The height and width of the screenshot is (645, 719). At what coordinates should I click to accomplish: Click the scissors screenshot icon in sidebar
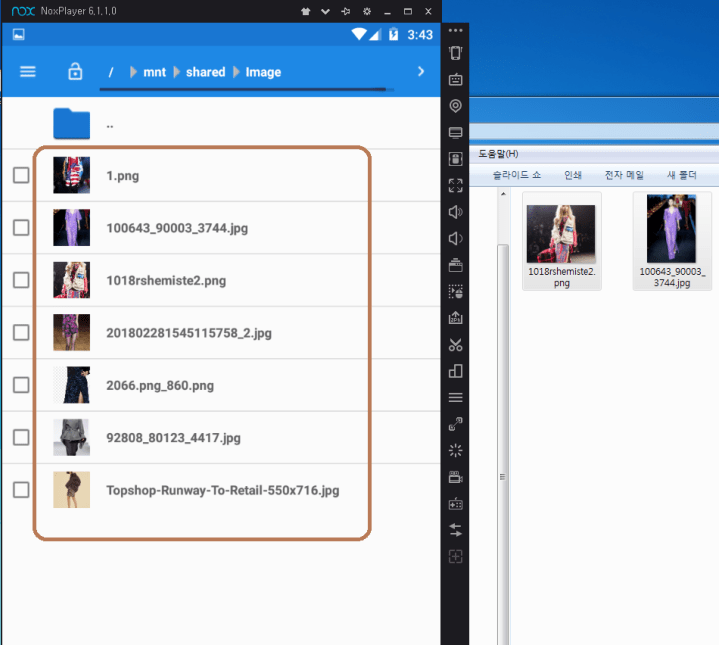tap(456, 345)
